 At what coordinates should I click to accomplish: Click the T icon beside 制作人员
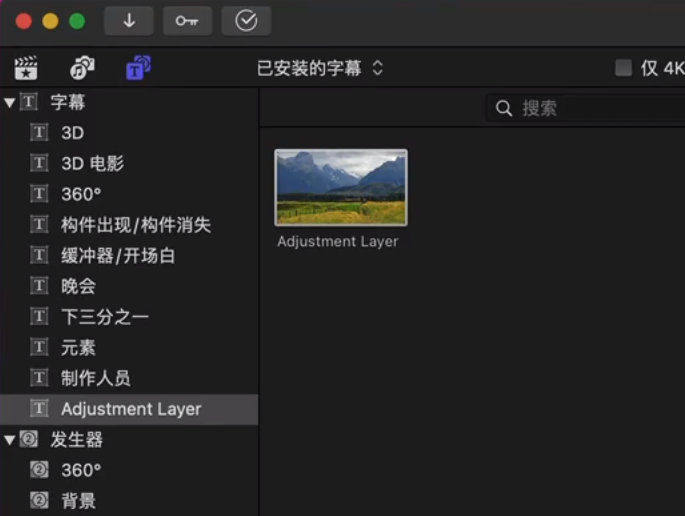coord(39,378)
